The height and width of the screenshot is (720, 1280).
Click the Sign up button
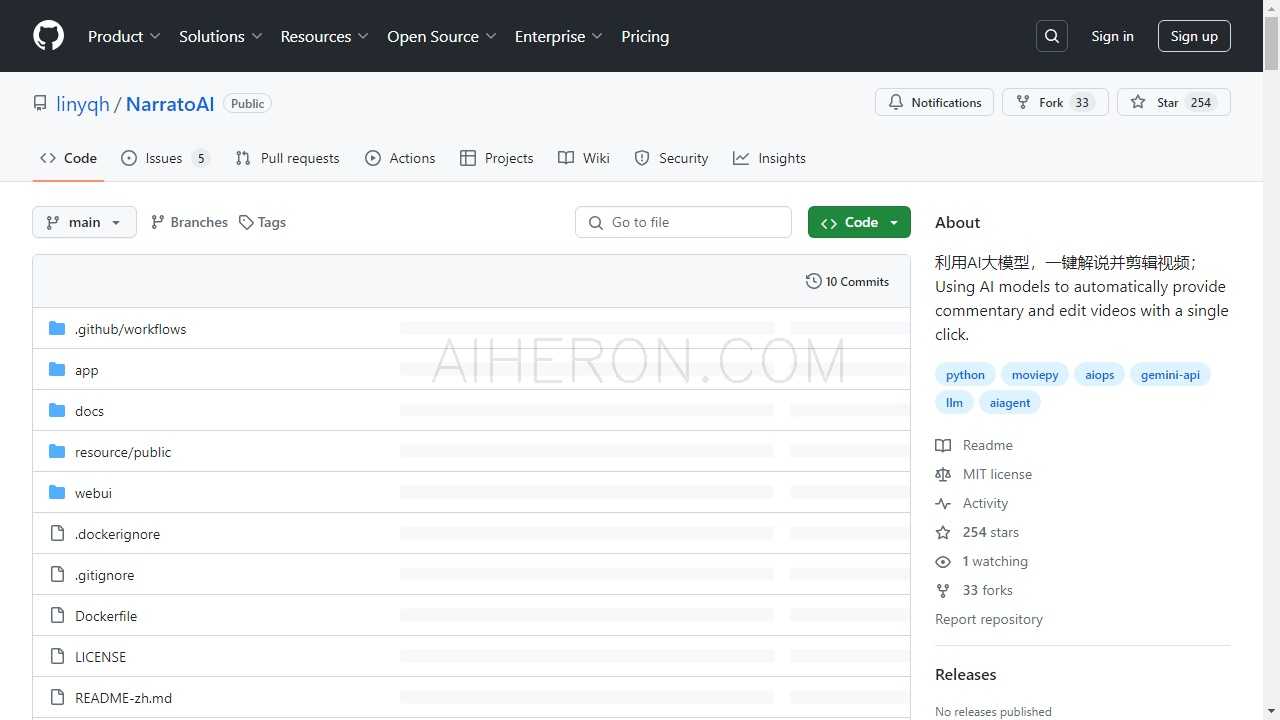click(1194, 36)
